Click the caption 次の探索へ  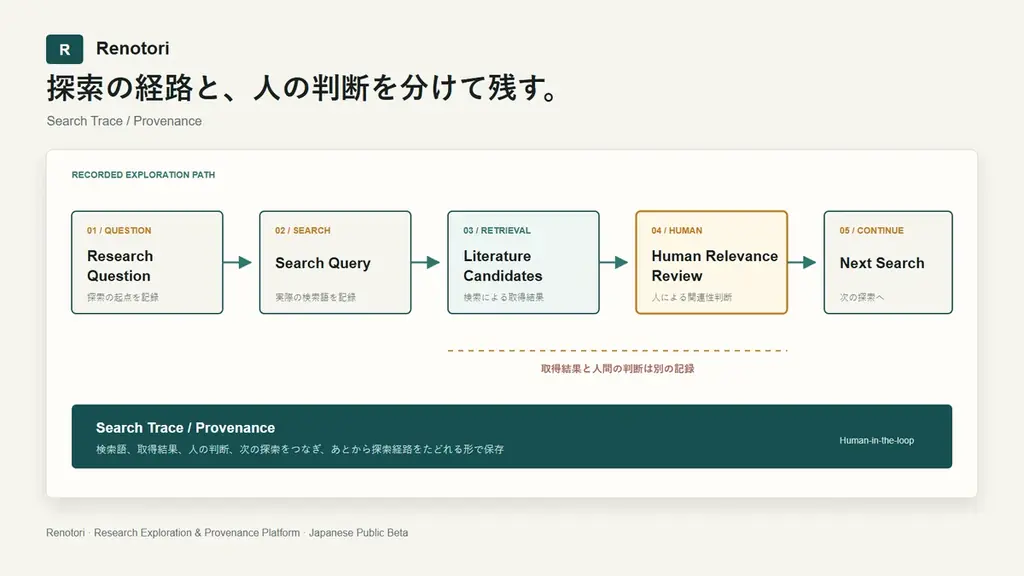(x=861, y=297)
